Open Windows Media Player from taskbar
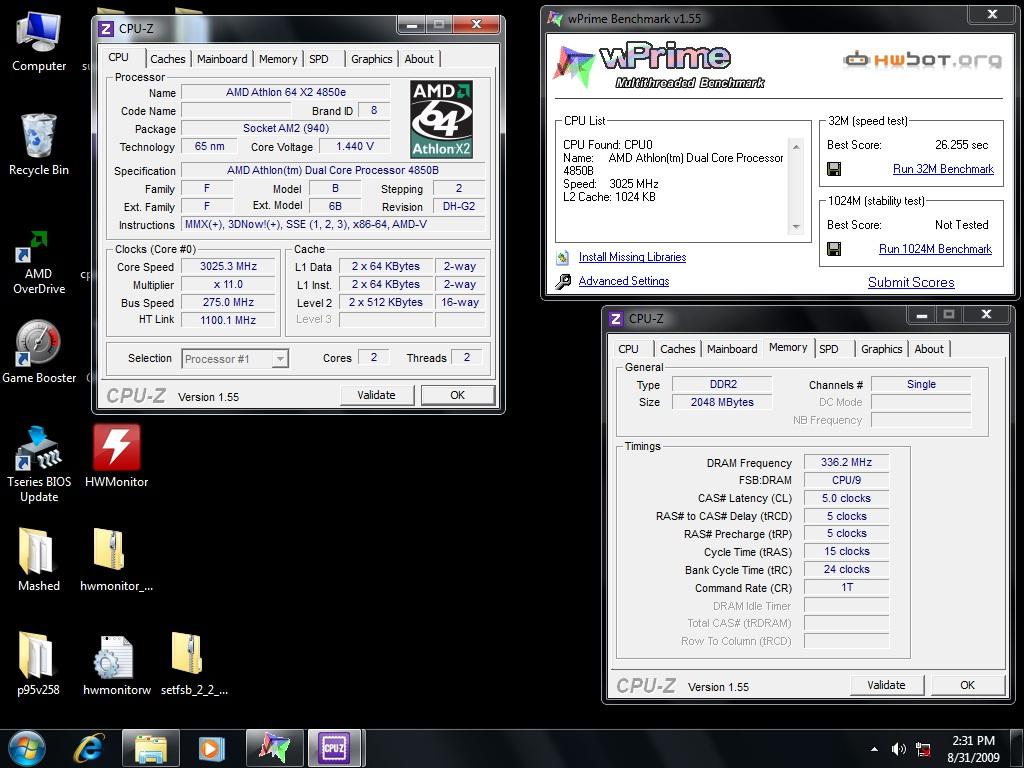The width and height of the screenshot is (1024, 768). click(212, 748)
